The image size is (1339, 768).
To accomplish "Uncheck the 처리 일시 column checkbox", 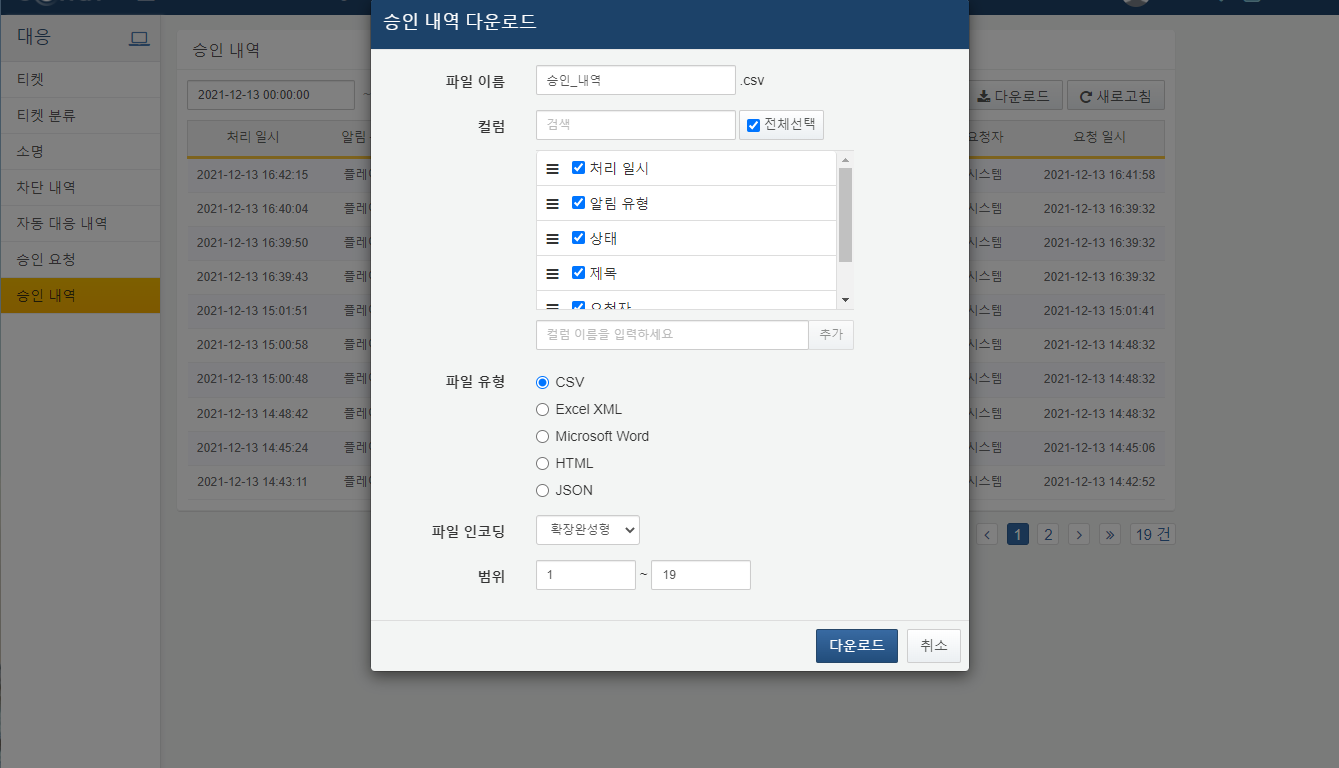I will [x=578, y=168].
